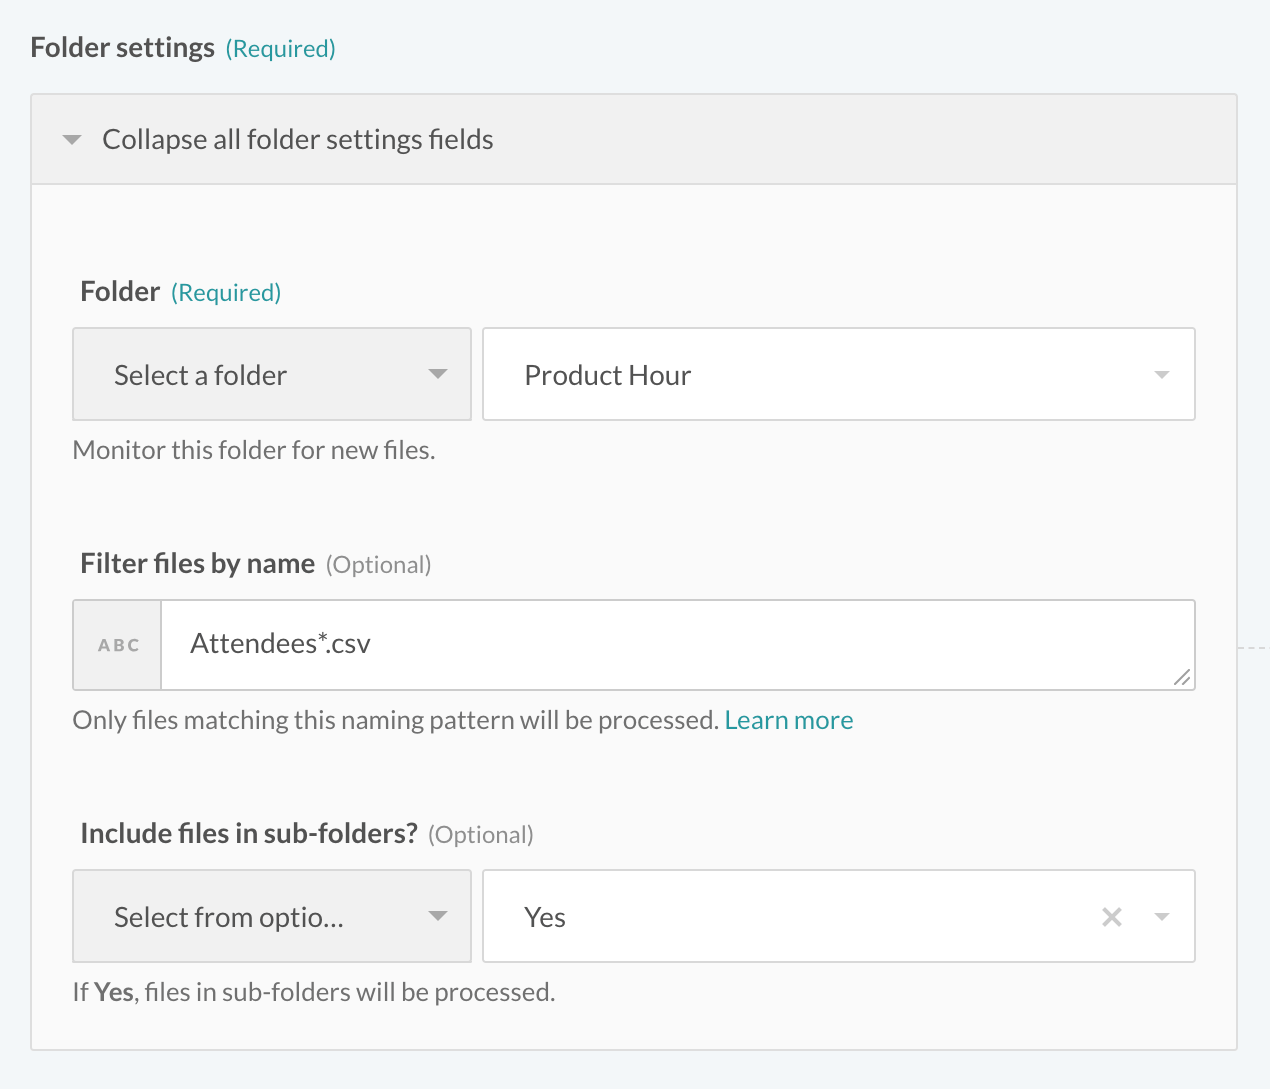The image size is (1270, 1089).
Task: Click the resize handle of the filter textarea
Action: pos(1182,677)
